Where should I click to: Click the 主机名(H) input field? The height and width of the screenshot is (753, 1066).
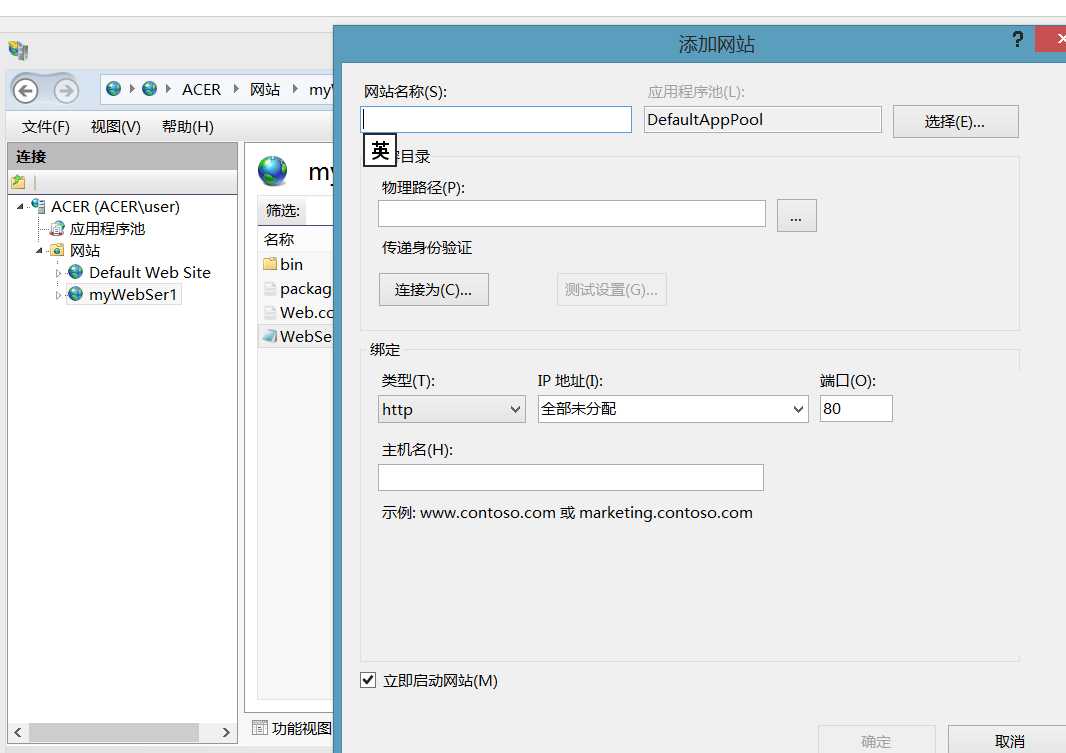click(570, 477)
